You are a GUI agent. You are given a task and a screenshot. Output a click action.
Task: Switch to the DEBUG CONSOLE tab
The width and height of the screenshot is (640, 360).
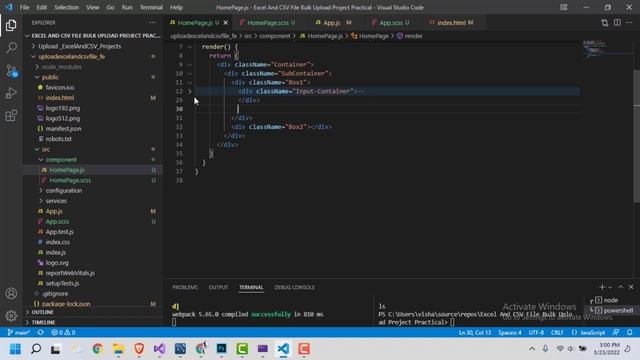294,287
